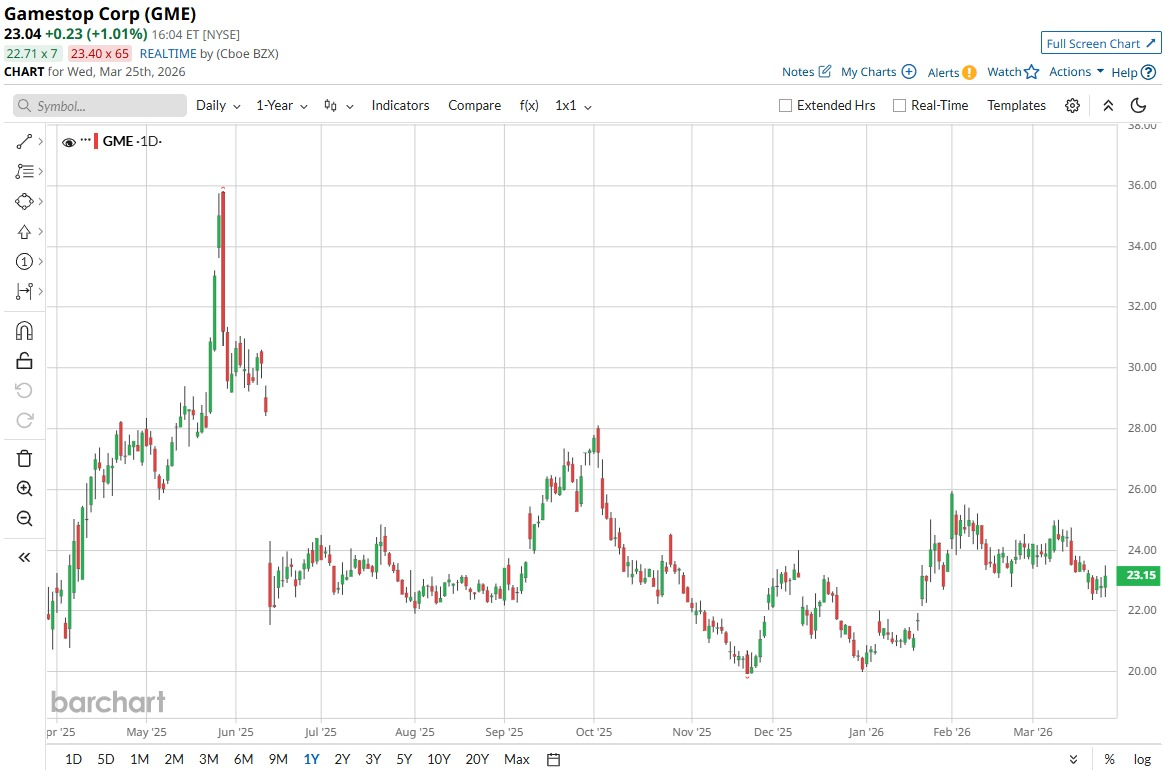Collapse the chart header with up chevrons
The height and width of the screenshot is (770, 1165).
pos(1108,106)
